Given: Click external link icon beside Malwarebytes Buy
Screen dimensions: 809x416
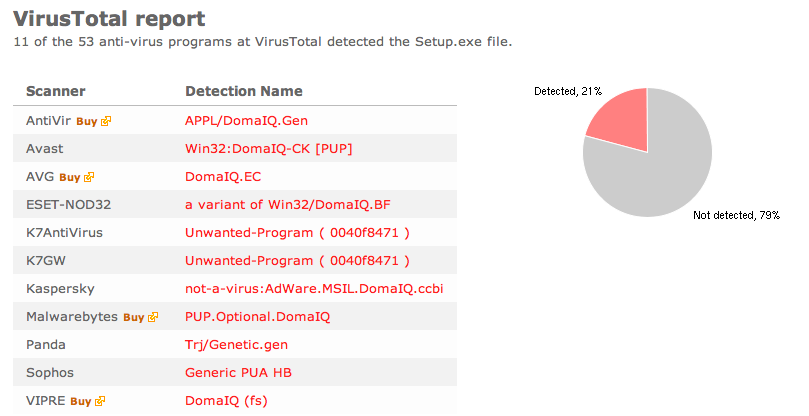Looking at the screenshot, I should pyautogui.click(x=153, y=317).
